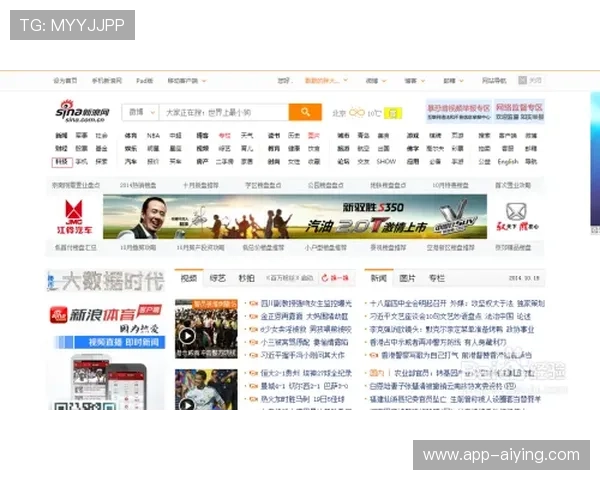Image resolution: width=600 pixels, height=480 pixels.
Task: Click video icon beside 习近平握手冯小刚 headline
Action: pos(253,355)
